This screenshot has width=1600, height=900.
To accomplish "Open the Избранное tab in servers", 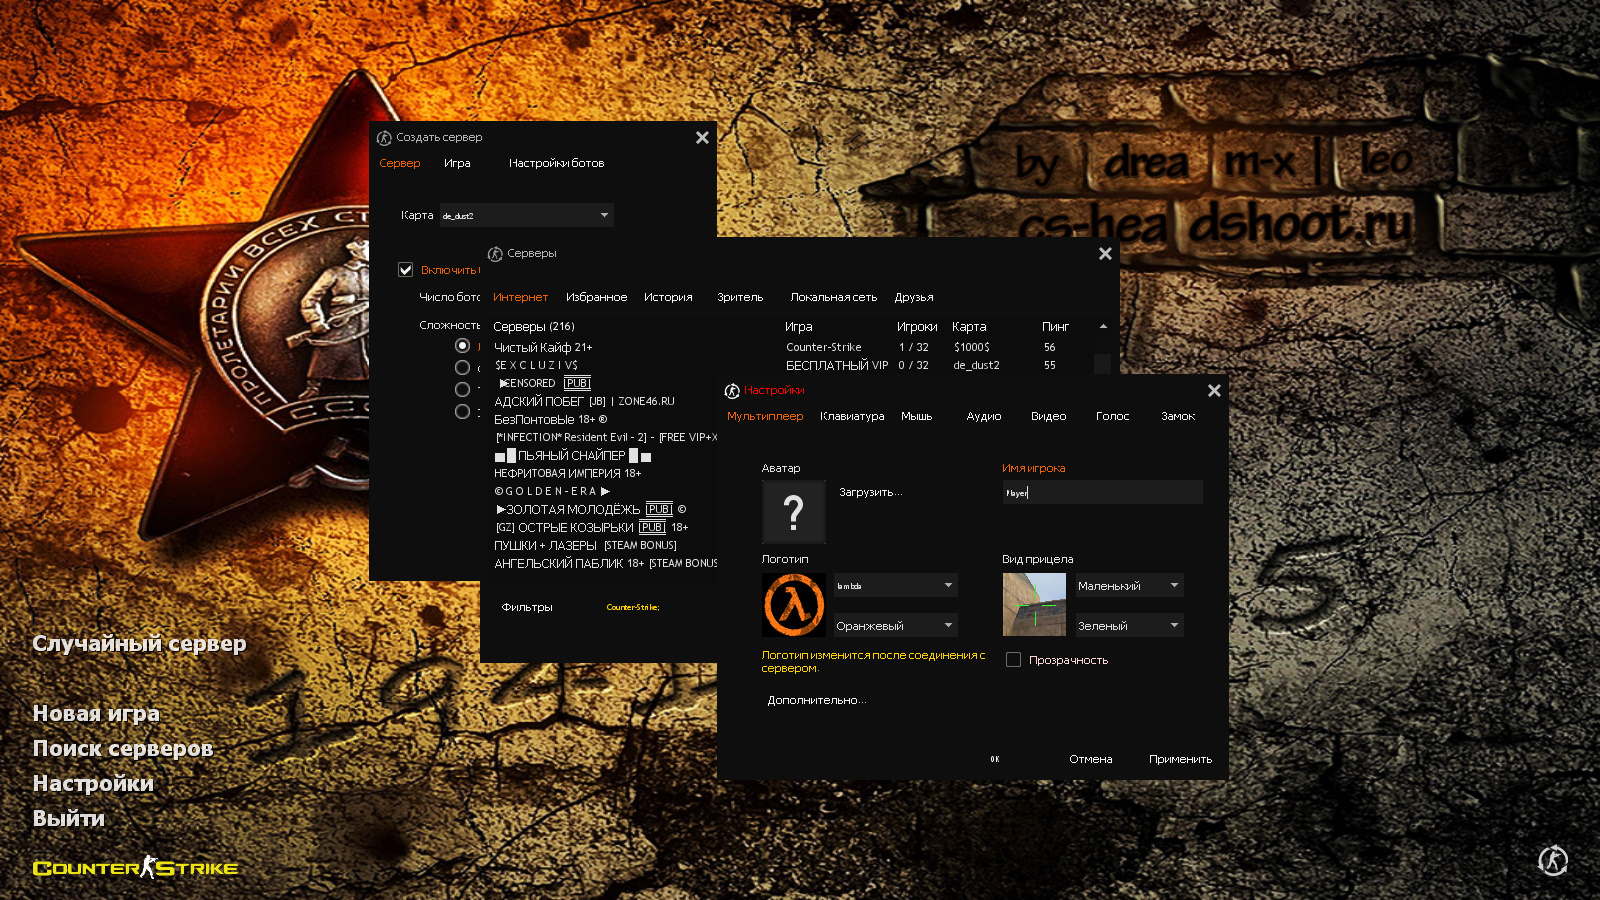I will [x=596, y=298].
